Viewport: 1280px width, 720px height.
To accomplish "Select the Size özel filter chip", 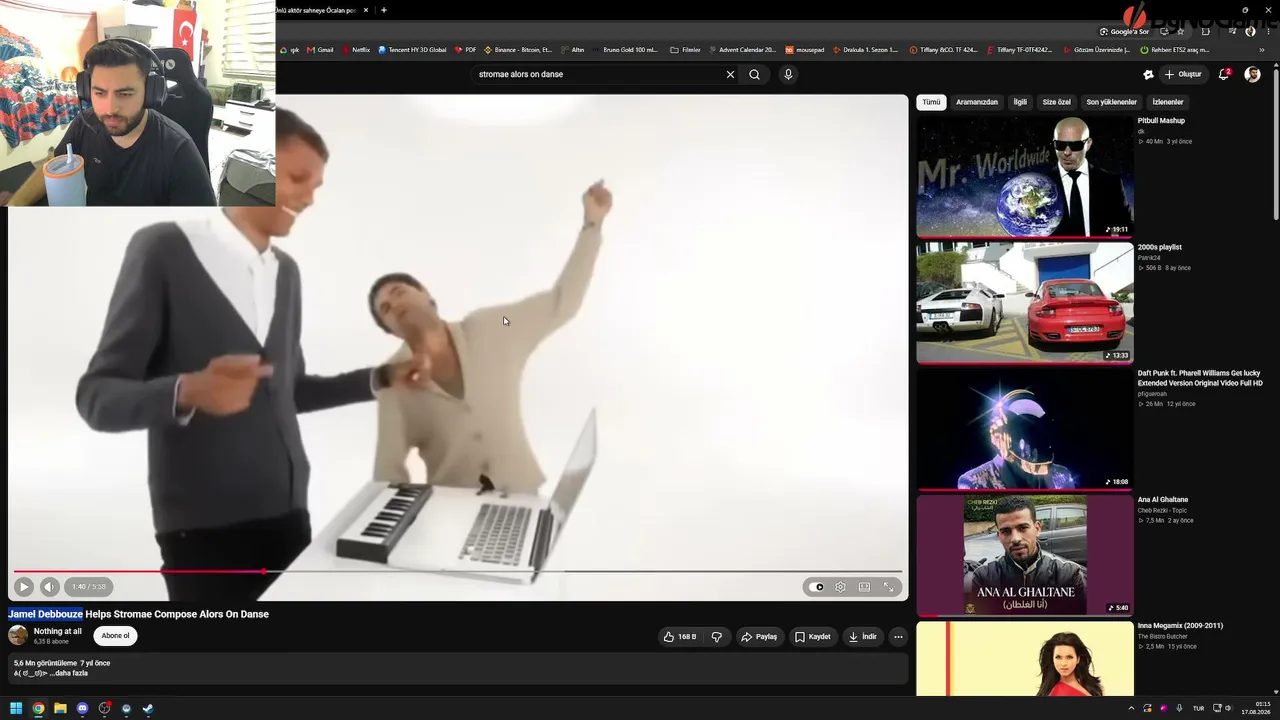I will (1057, 102).
